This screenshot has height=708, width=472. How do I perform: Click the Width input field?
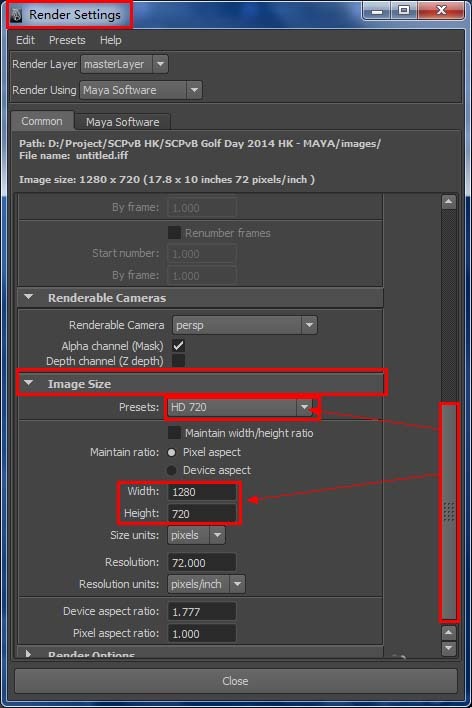coord(201,492)
